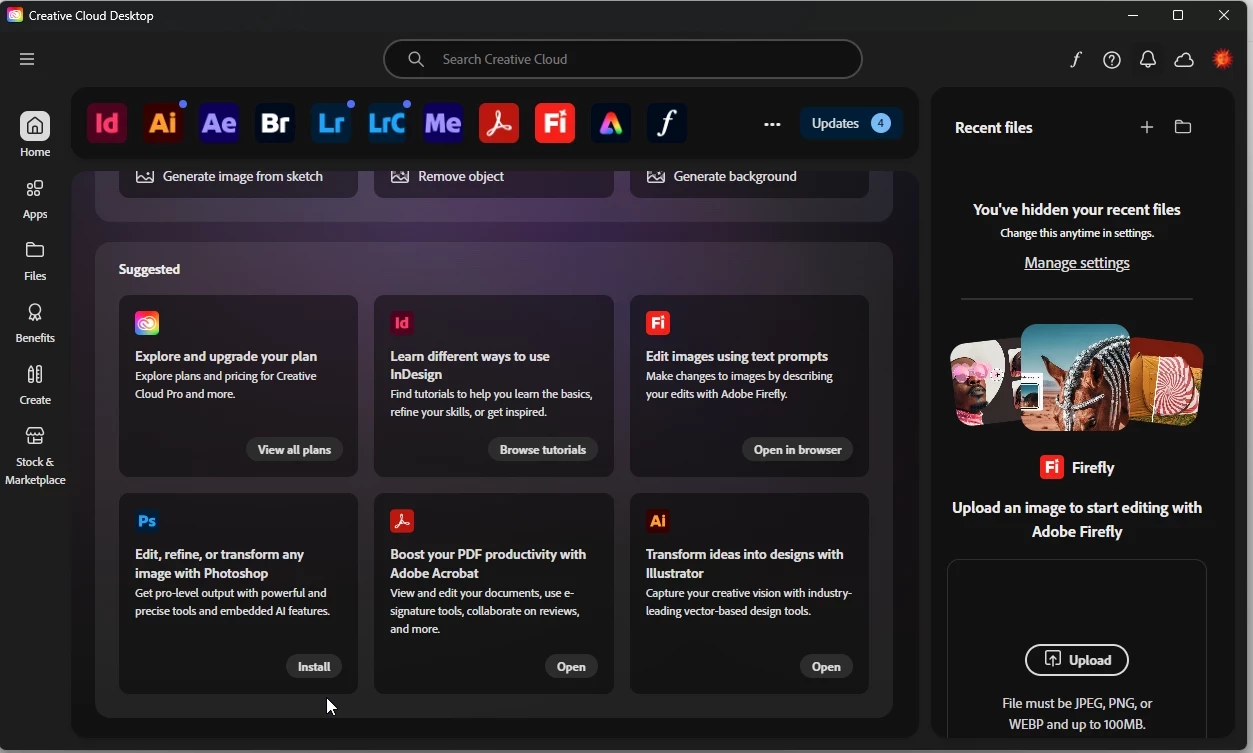
Task: Launch Illustrator from the app bar
Action: [163, 123]
